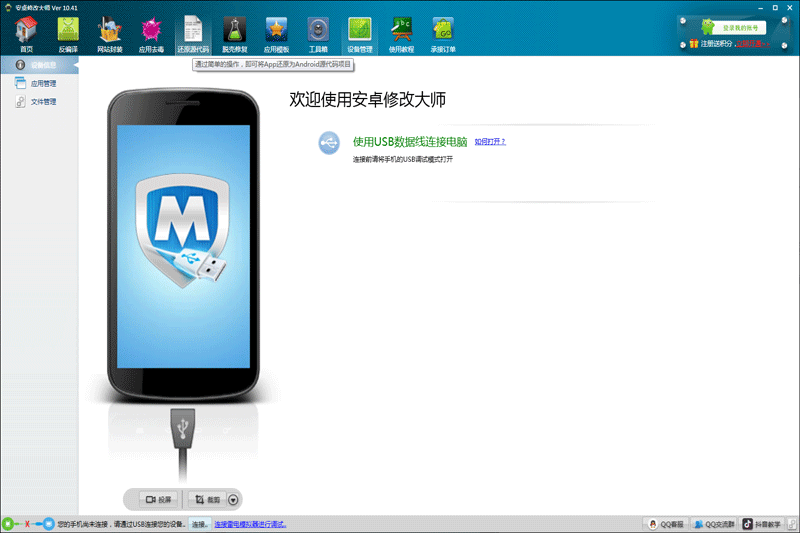Select 设备信息 in the left sidebar

pyautogui.click(x=42, y=66)
